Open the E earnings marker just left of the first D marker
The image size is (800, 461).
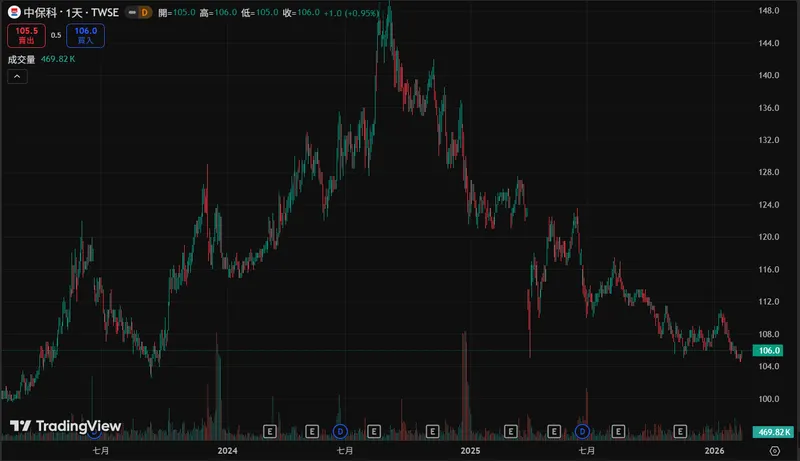312,432
